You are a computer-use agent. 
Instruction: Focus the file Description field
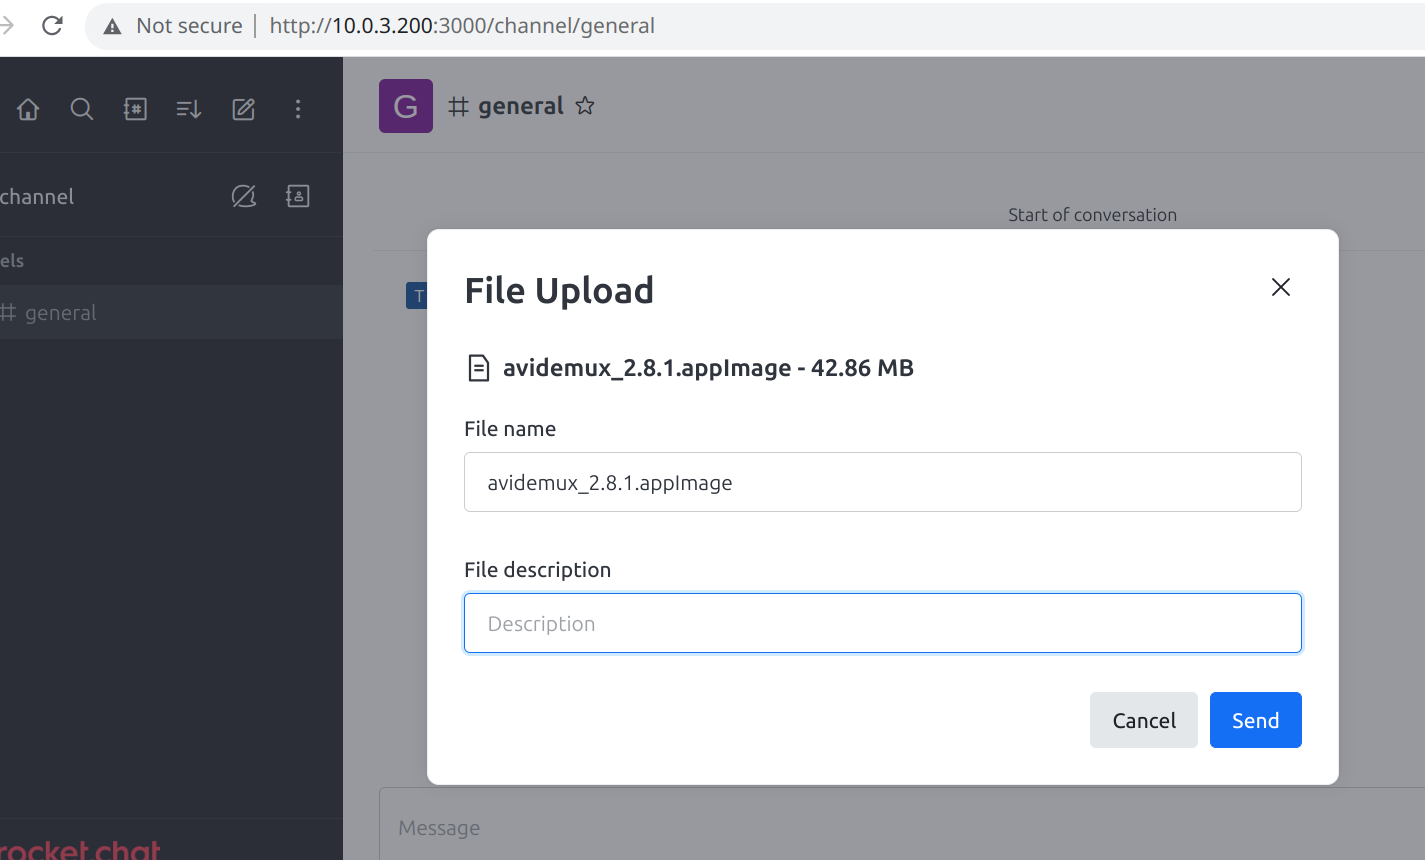tap(882, 622)
